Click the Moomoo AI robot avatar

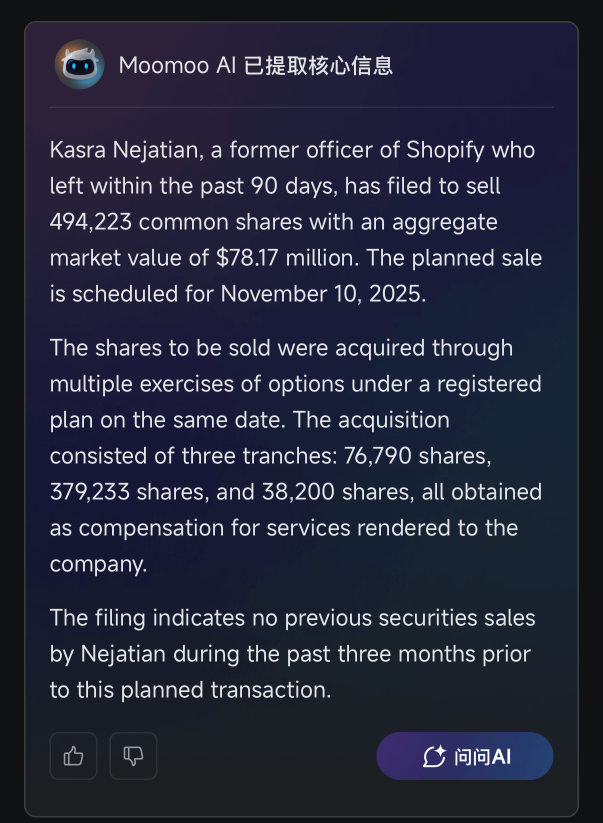pos(79,65)
